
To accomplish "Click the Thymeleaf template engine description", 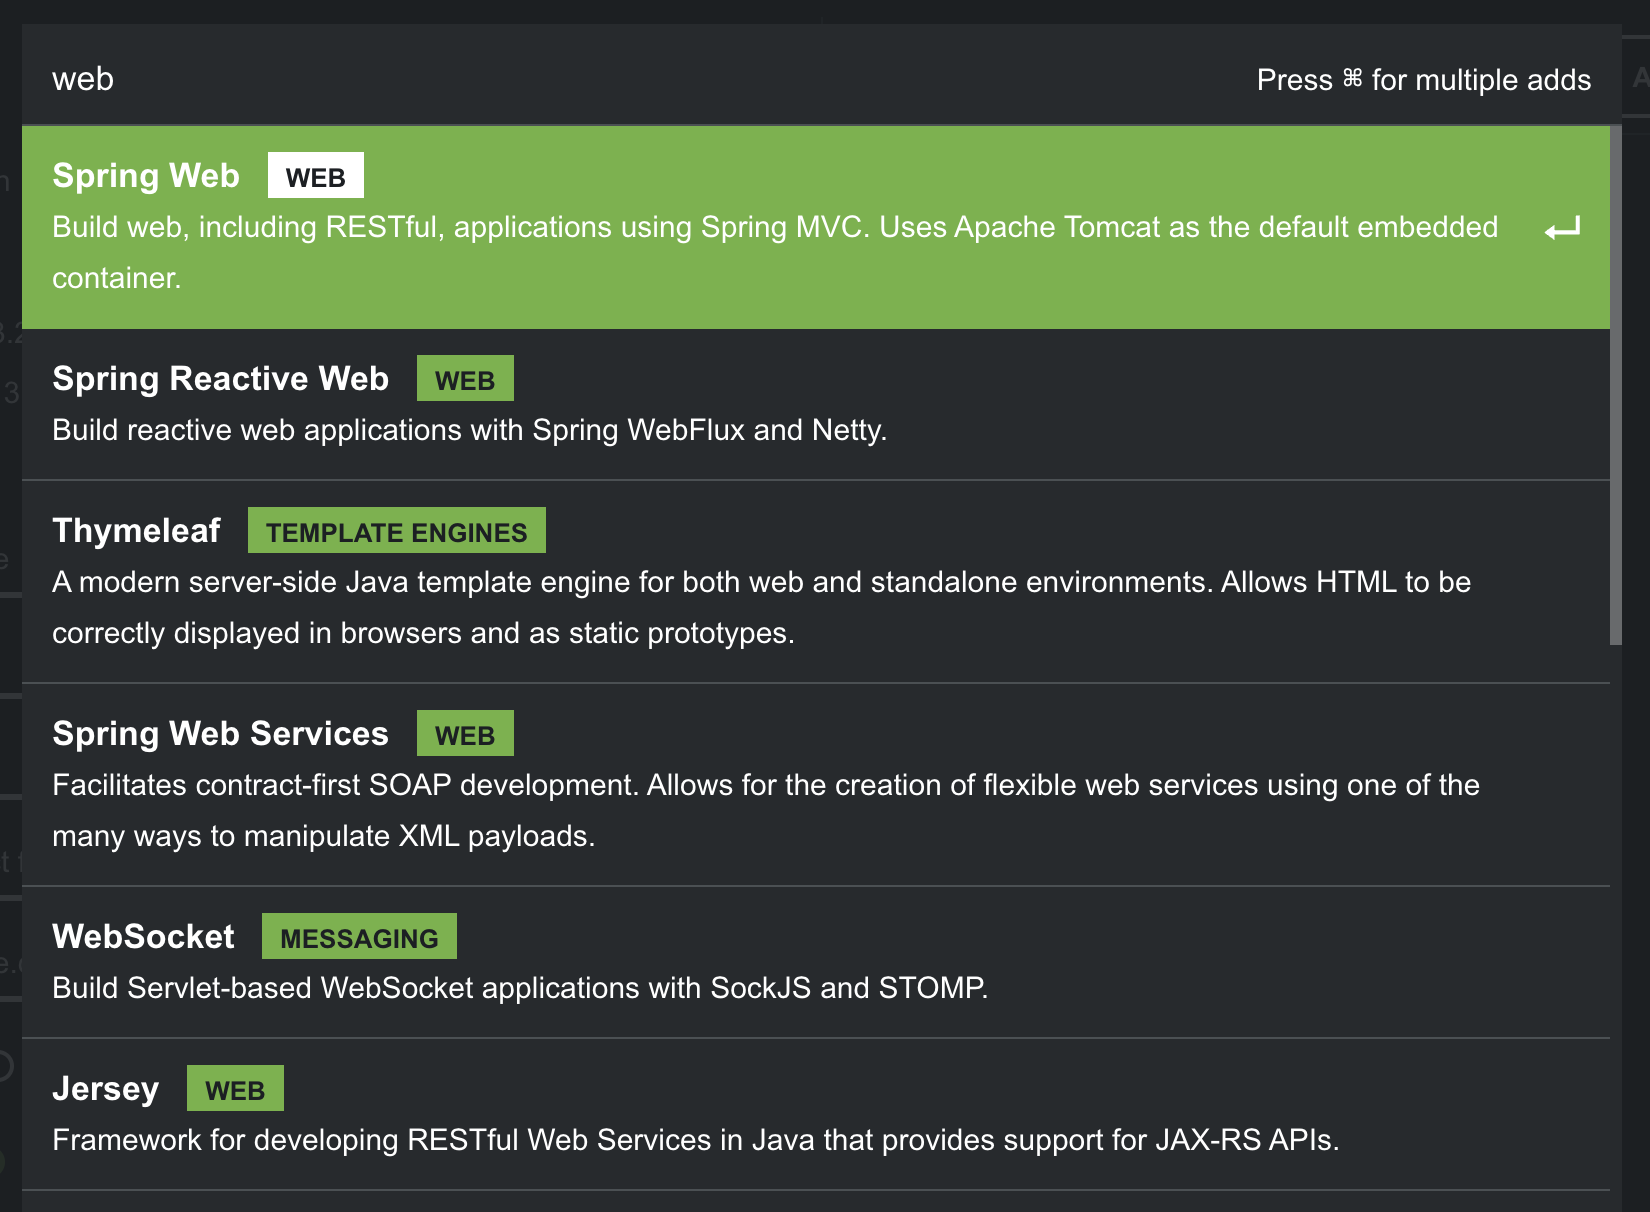I will click(x=762, y=608).
